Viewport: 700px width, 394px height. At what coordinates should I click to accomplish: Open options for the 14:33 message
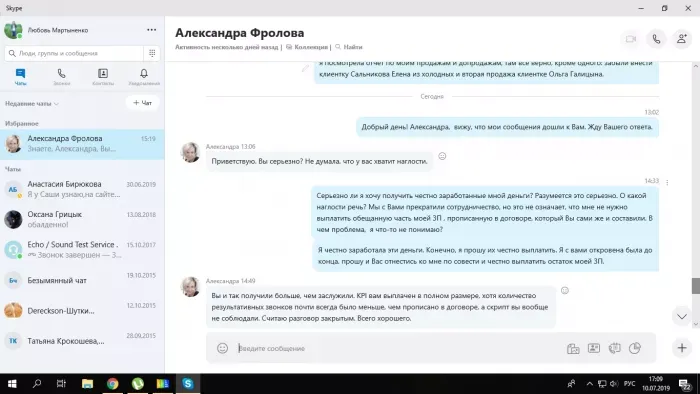click(667, 182)
